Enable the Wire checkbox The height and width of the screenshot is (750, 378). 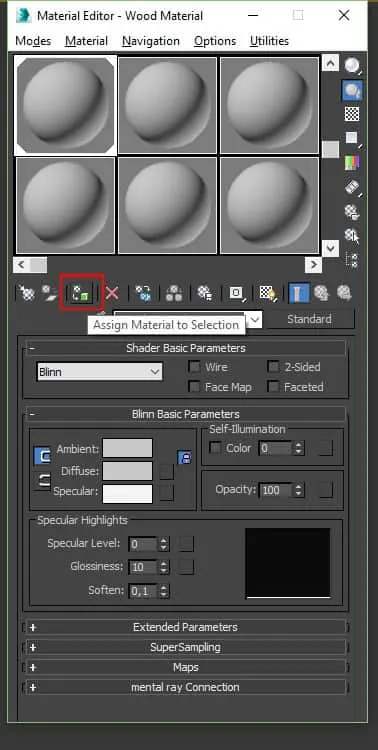(x=194, y=367)
